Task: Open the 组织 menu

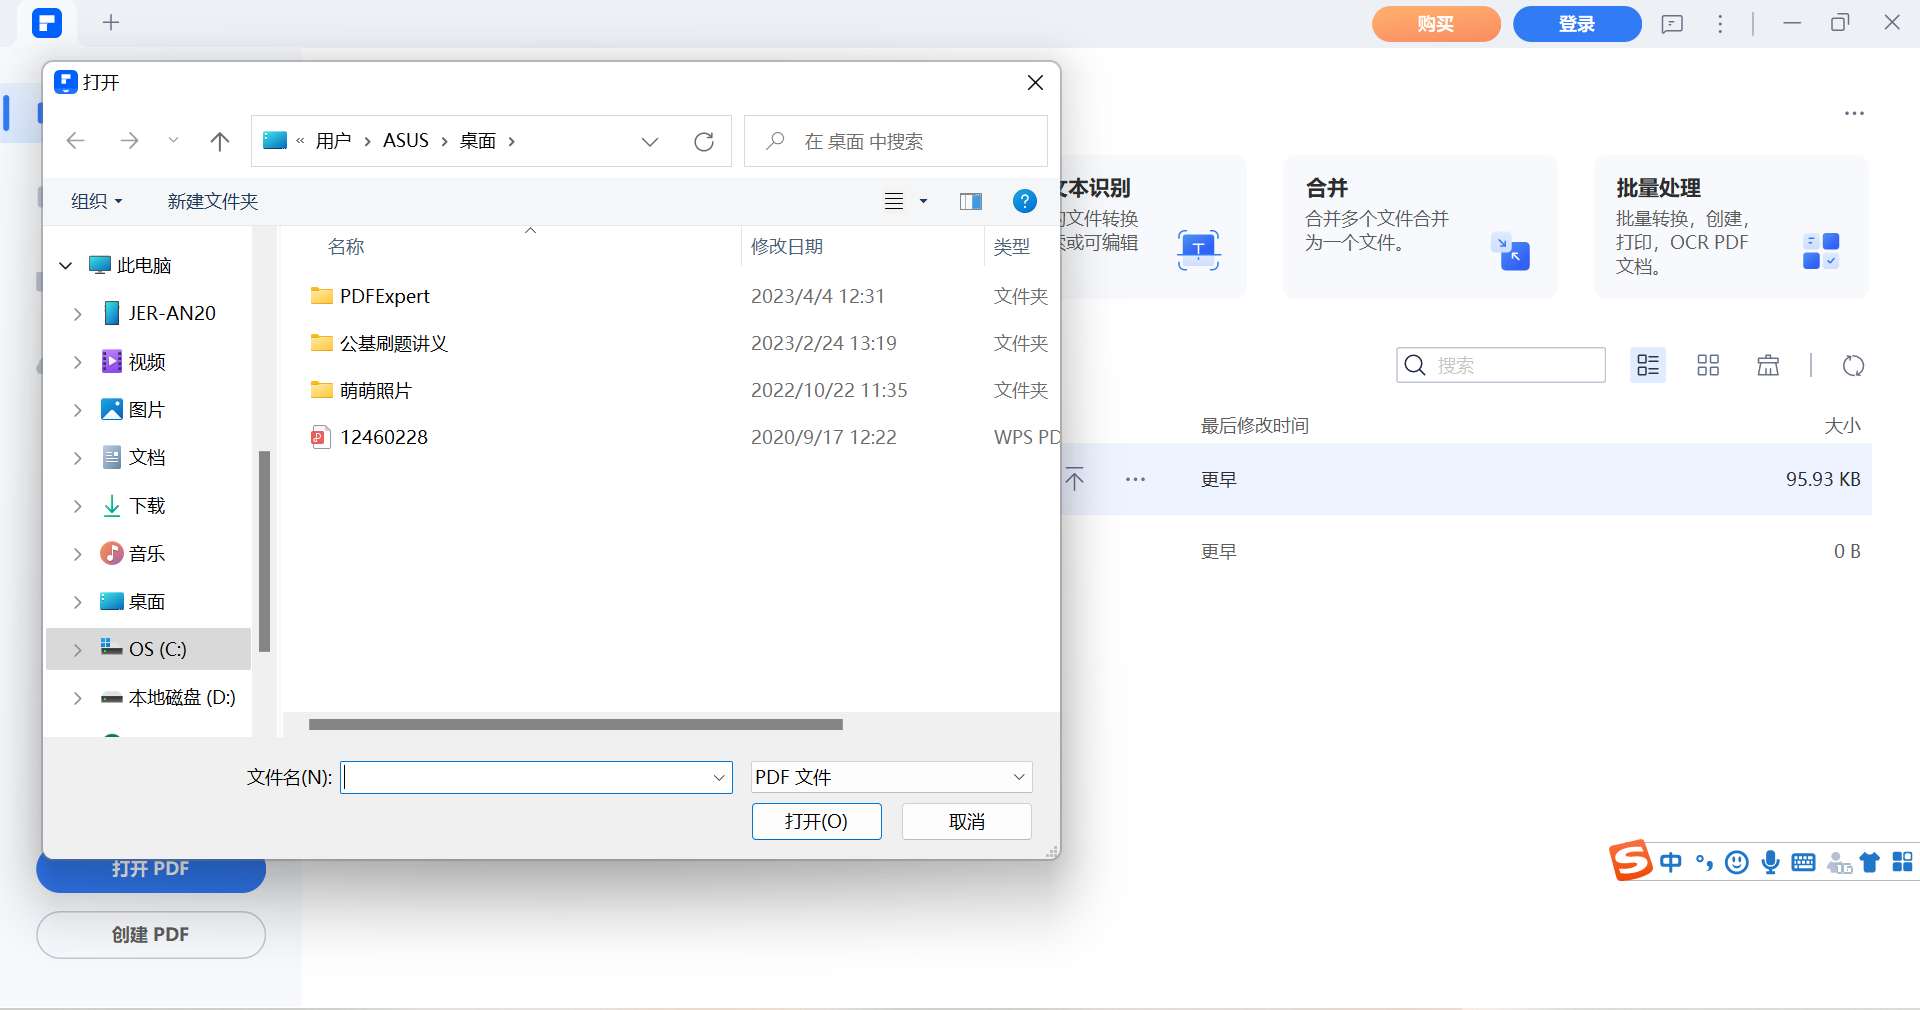Action: coord(95,201)
